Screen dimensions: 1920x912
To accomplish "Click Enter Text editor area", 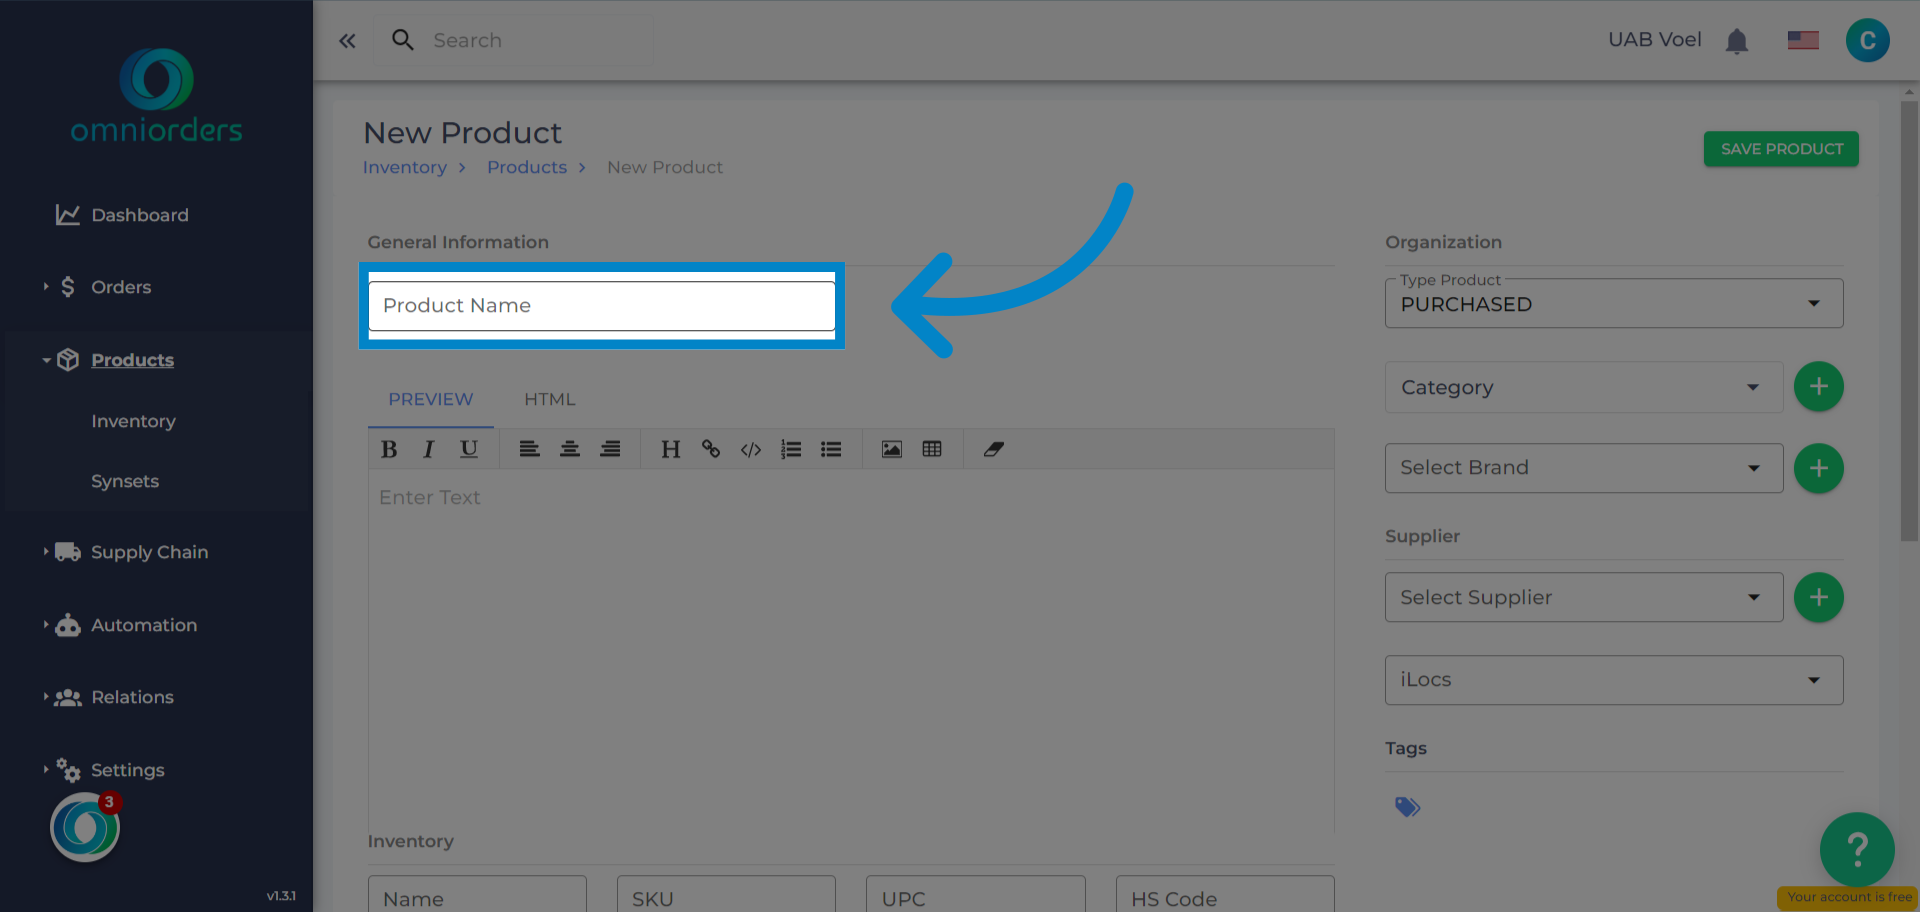I will pyautogui.click(x=851, y=650).
